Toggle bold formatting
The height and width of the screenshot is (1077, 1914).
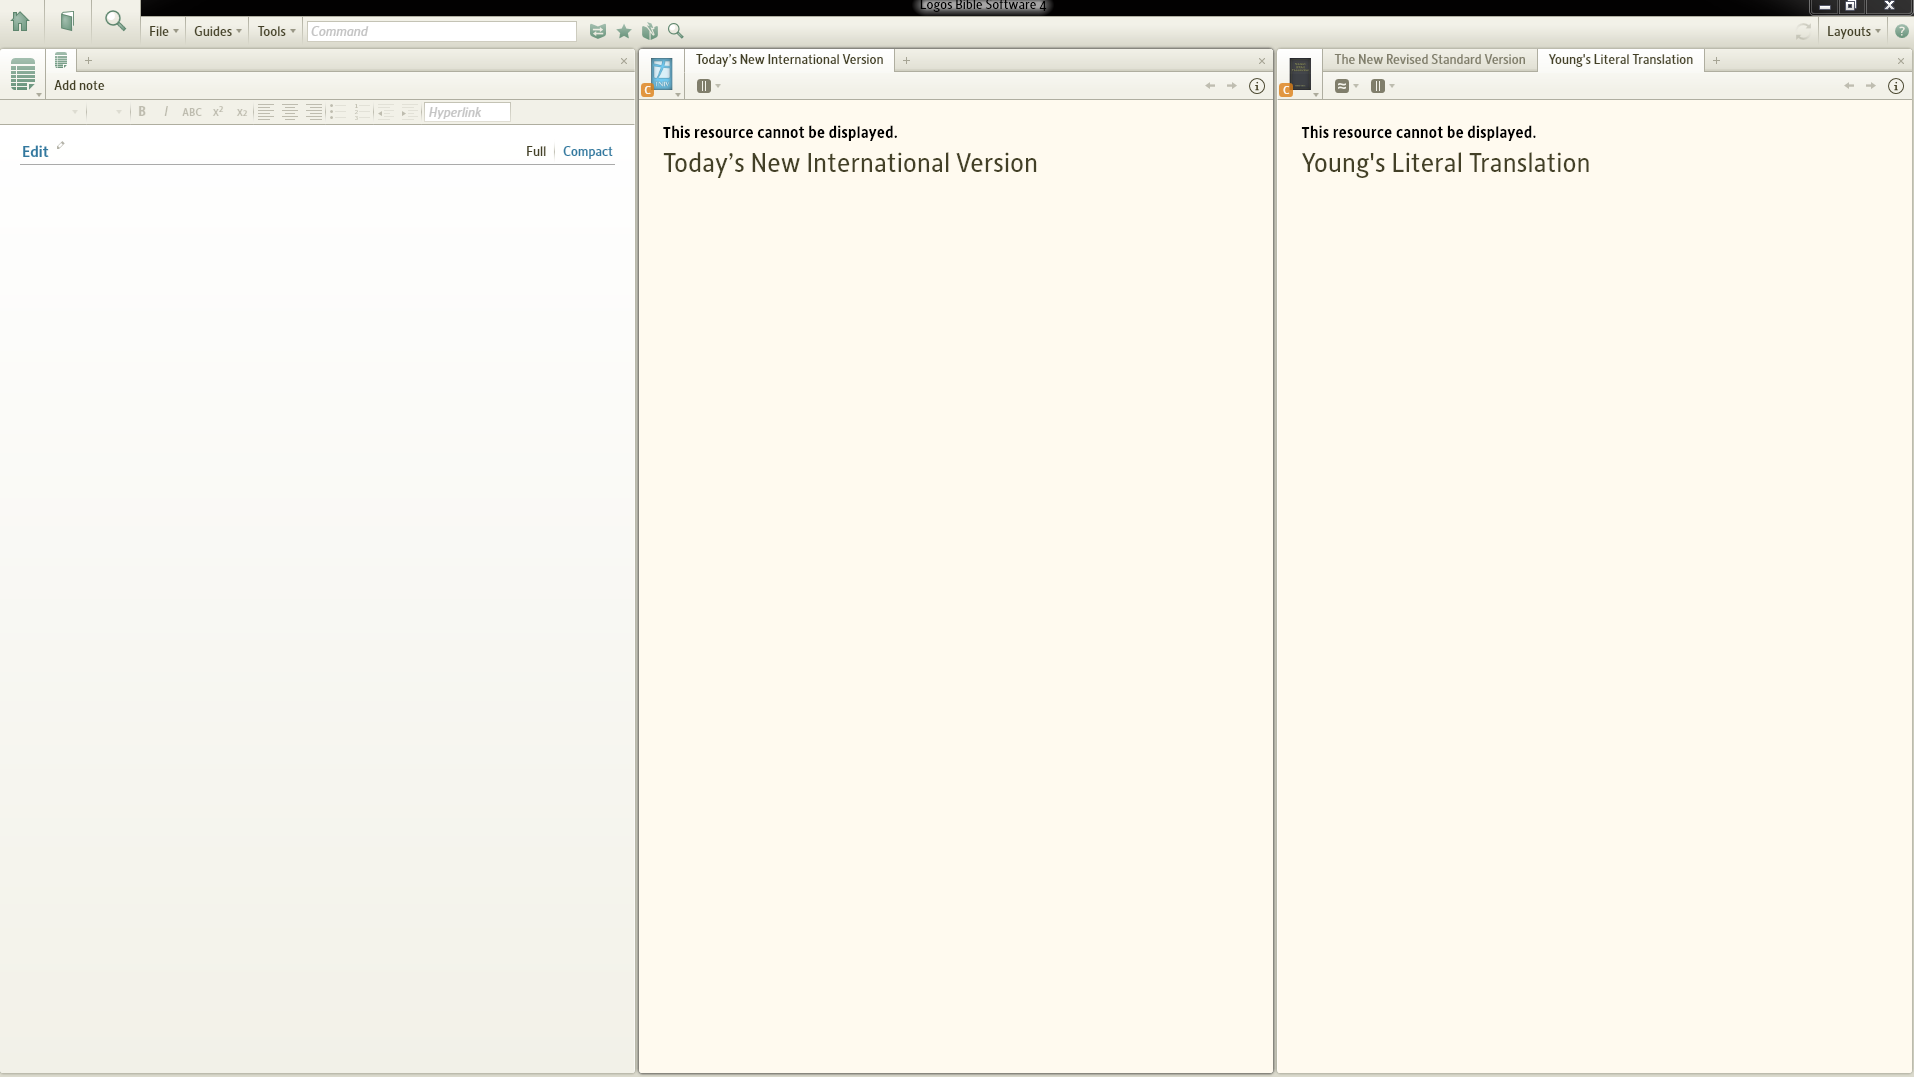[142, 112]
